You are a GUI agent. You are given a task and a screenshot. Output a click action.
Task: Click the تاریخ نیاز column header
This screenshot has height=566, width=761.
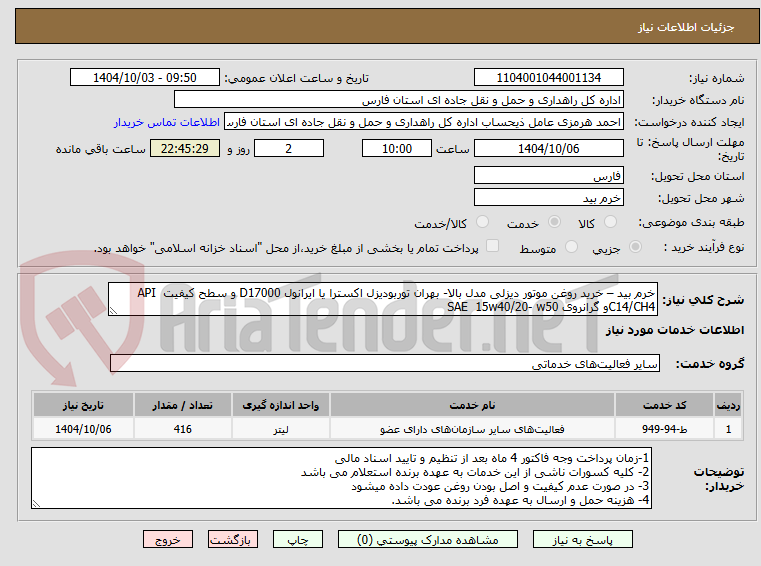(x=83, y=405)
